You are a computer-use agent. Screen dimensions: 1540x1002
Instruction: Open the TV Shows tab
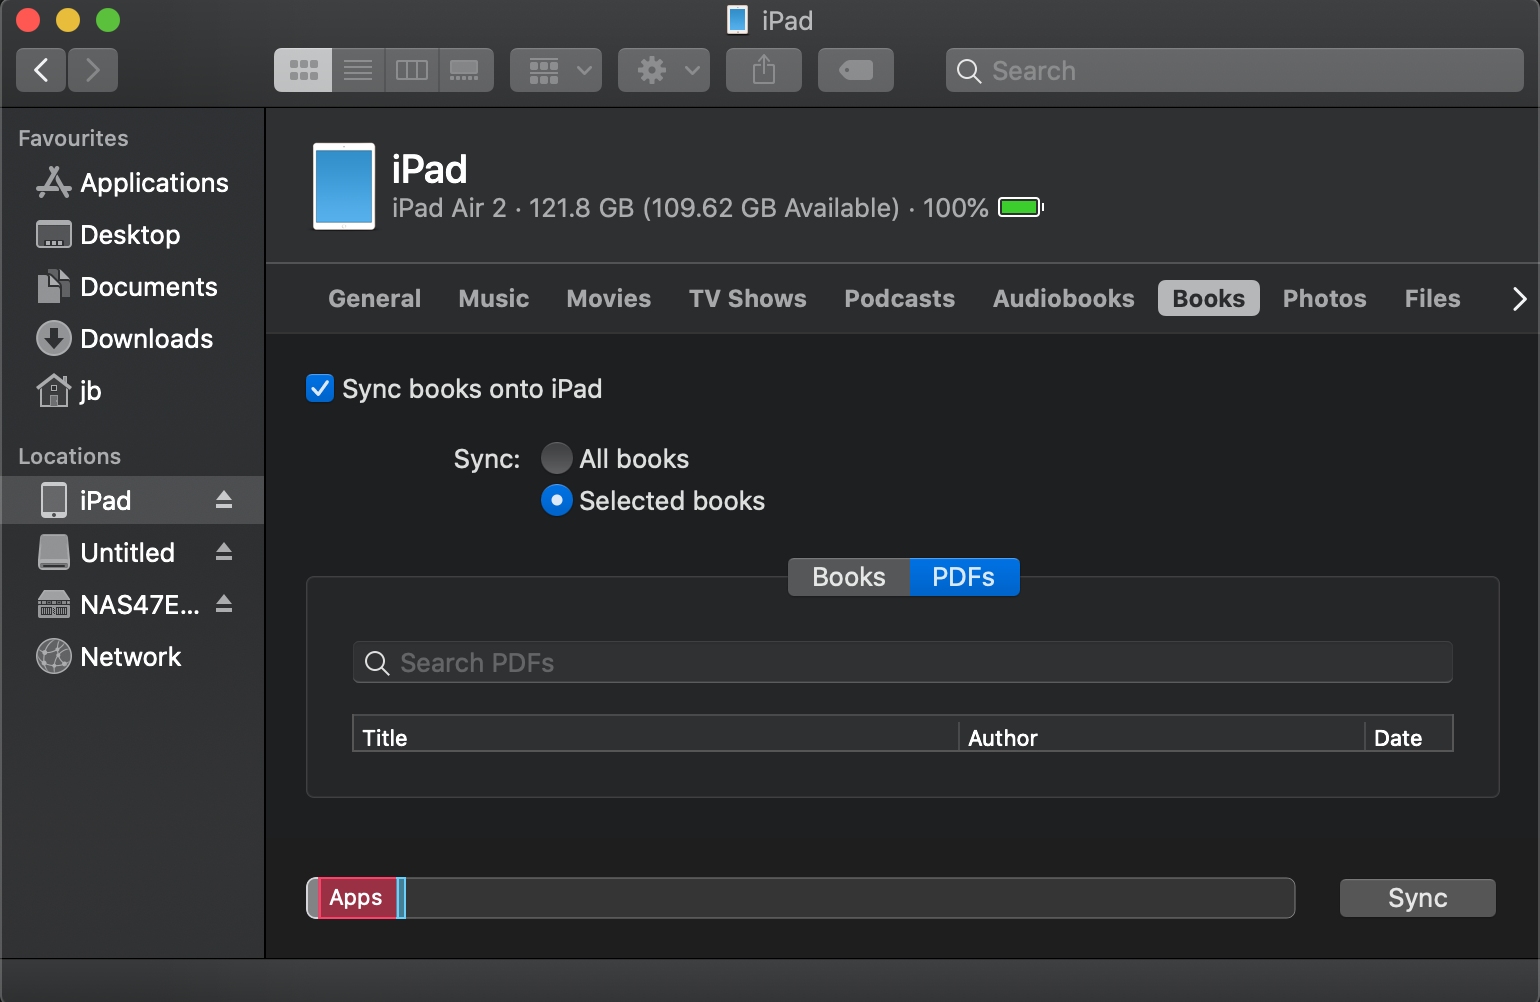pos(748,298)
